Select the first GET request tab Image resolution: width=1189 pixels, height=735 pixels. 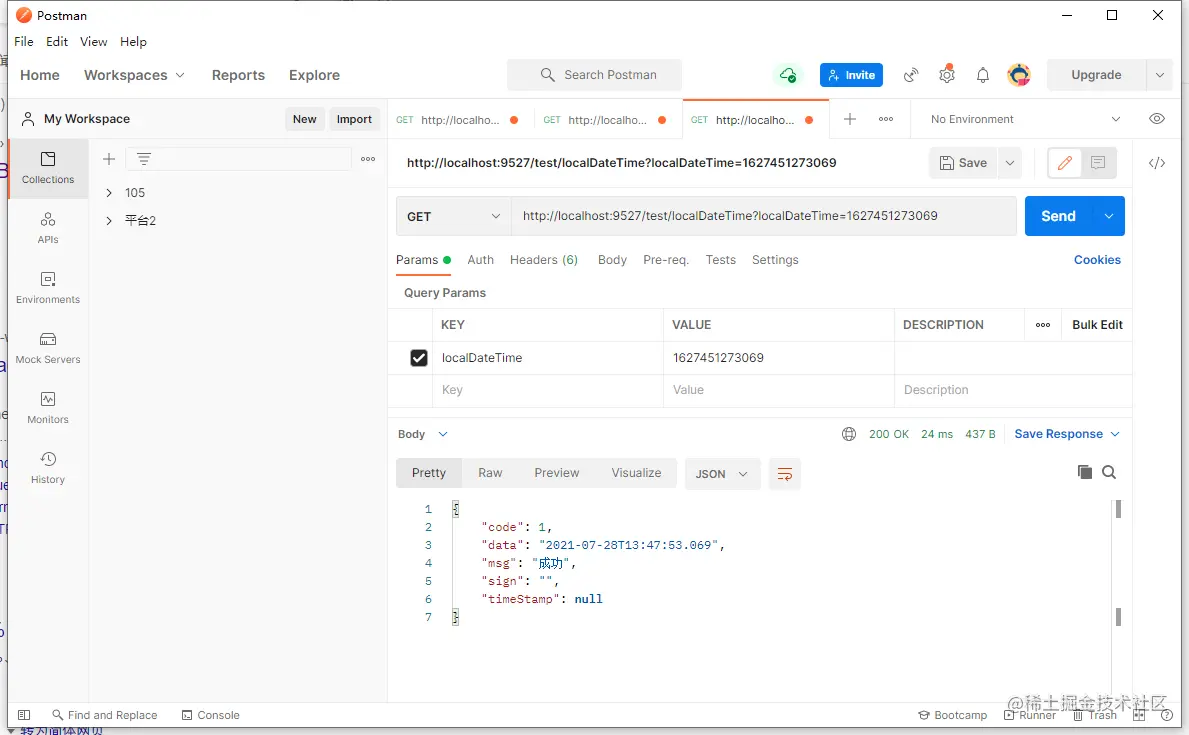click(x=459, y=120)
